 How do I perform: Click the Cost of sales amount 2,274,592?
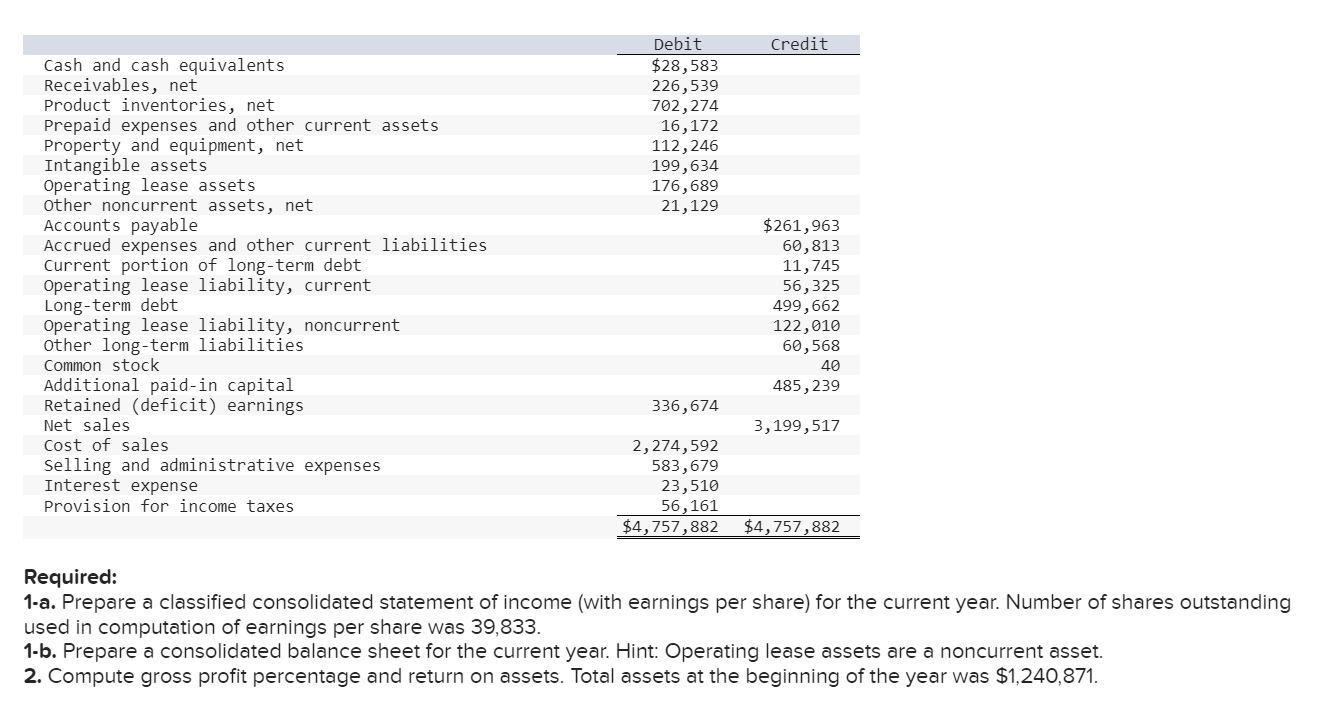[676, 445]
